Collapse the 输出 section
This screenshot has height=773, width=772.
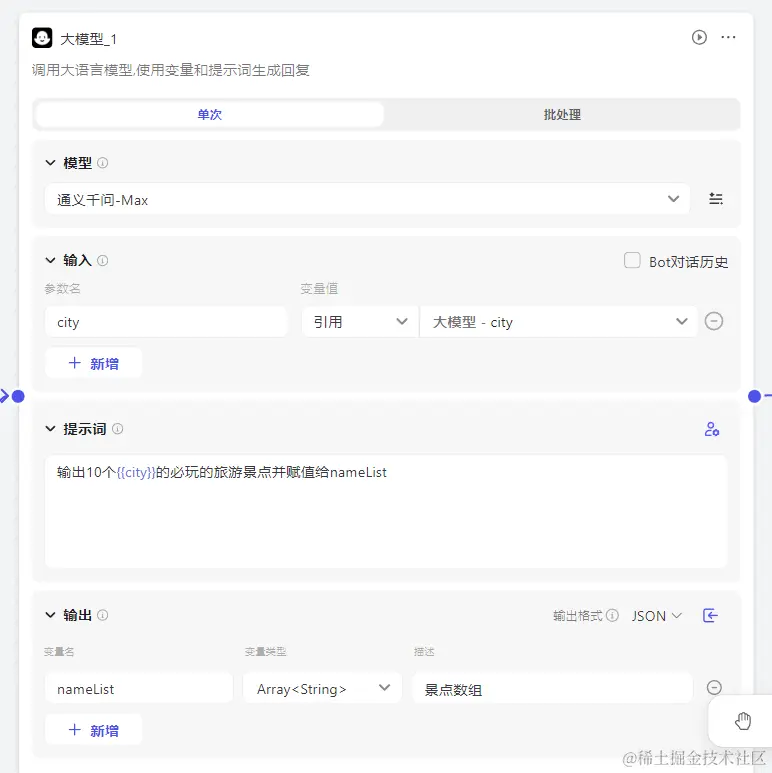pos(50,615)
